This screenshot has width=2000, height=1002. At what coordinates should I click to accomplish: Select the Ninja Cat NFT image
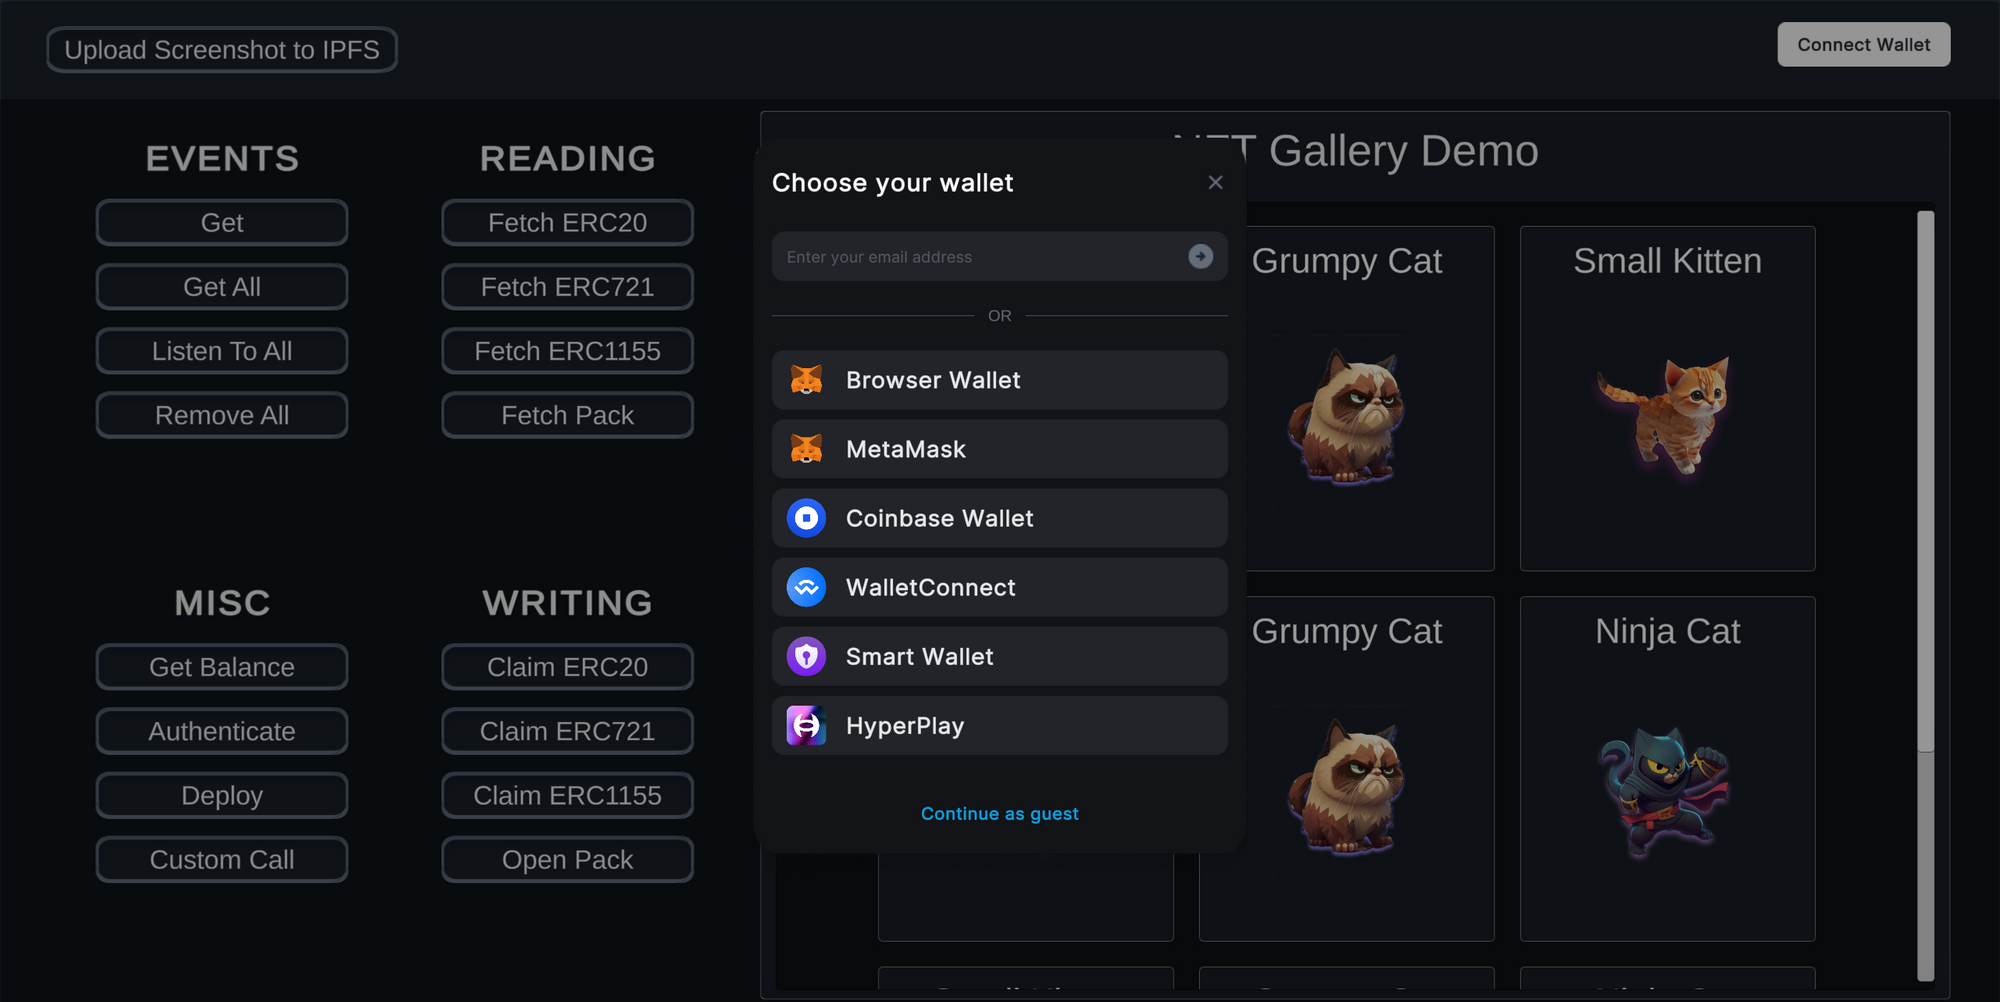(x=1667, y=790)
